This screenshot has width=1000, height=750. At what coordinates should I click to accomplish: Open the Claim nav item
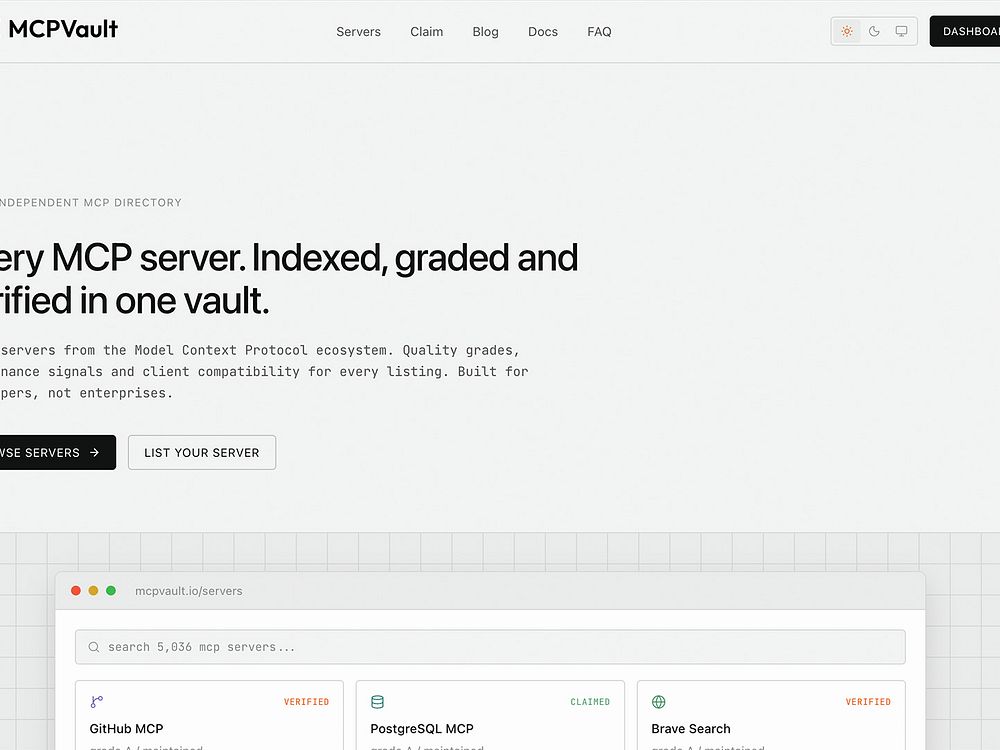click(x=427, y=31)
